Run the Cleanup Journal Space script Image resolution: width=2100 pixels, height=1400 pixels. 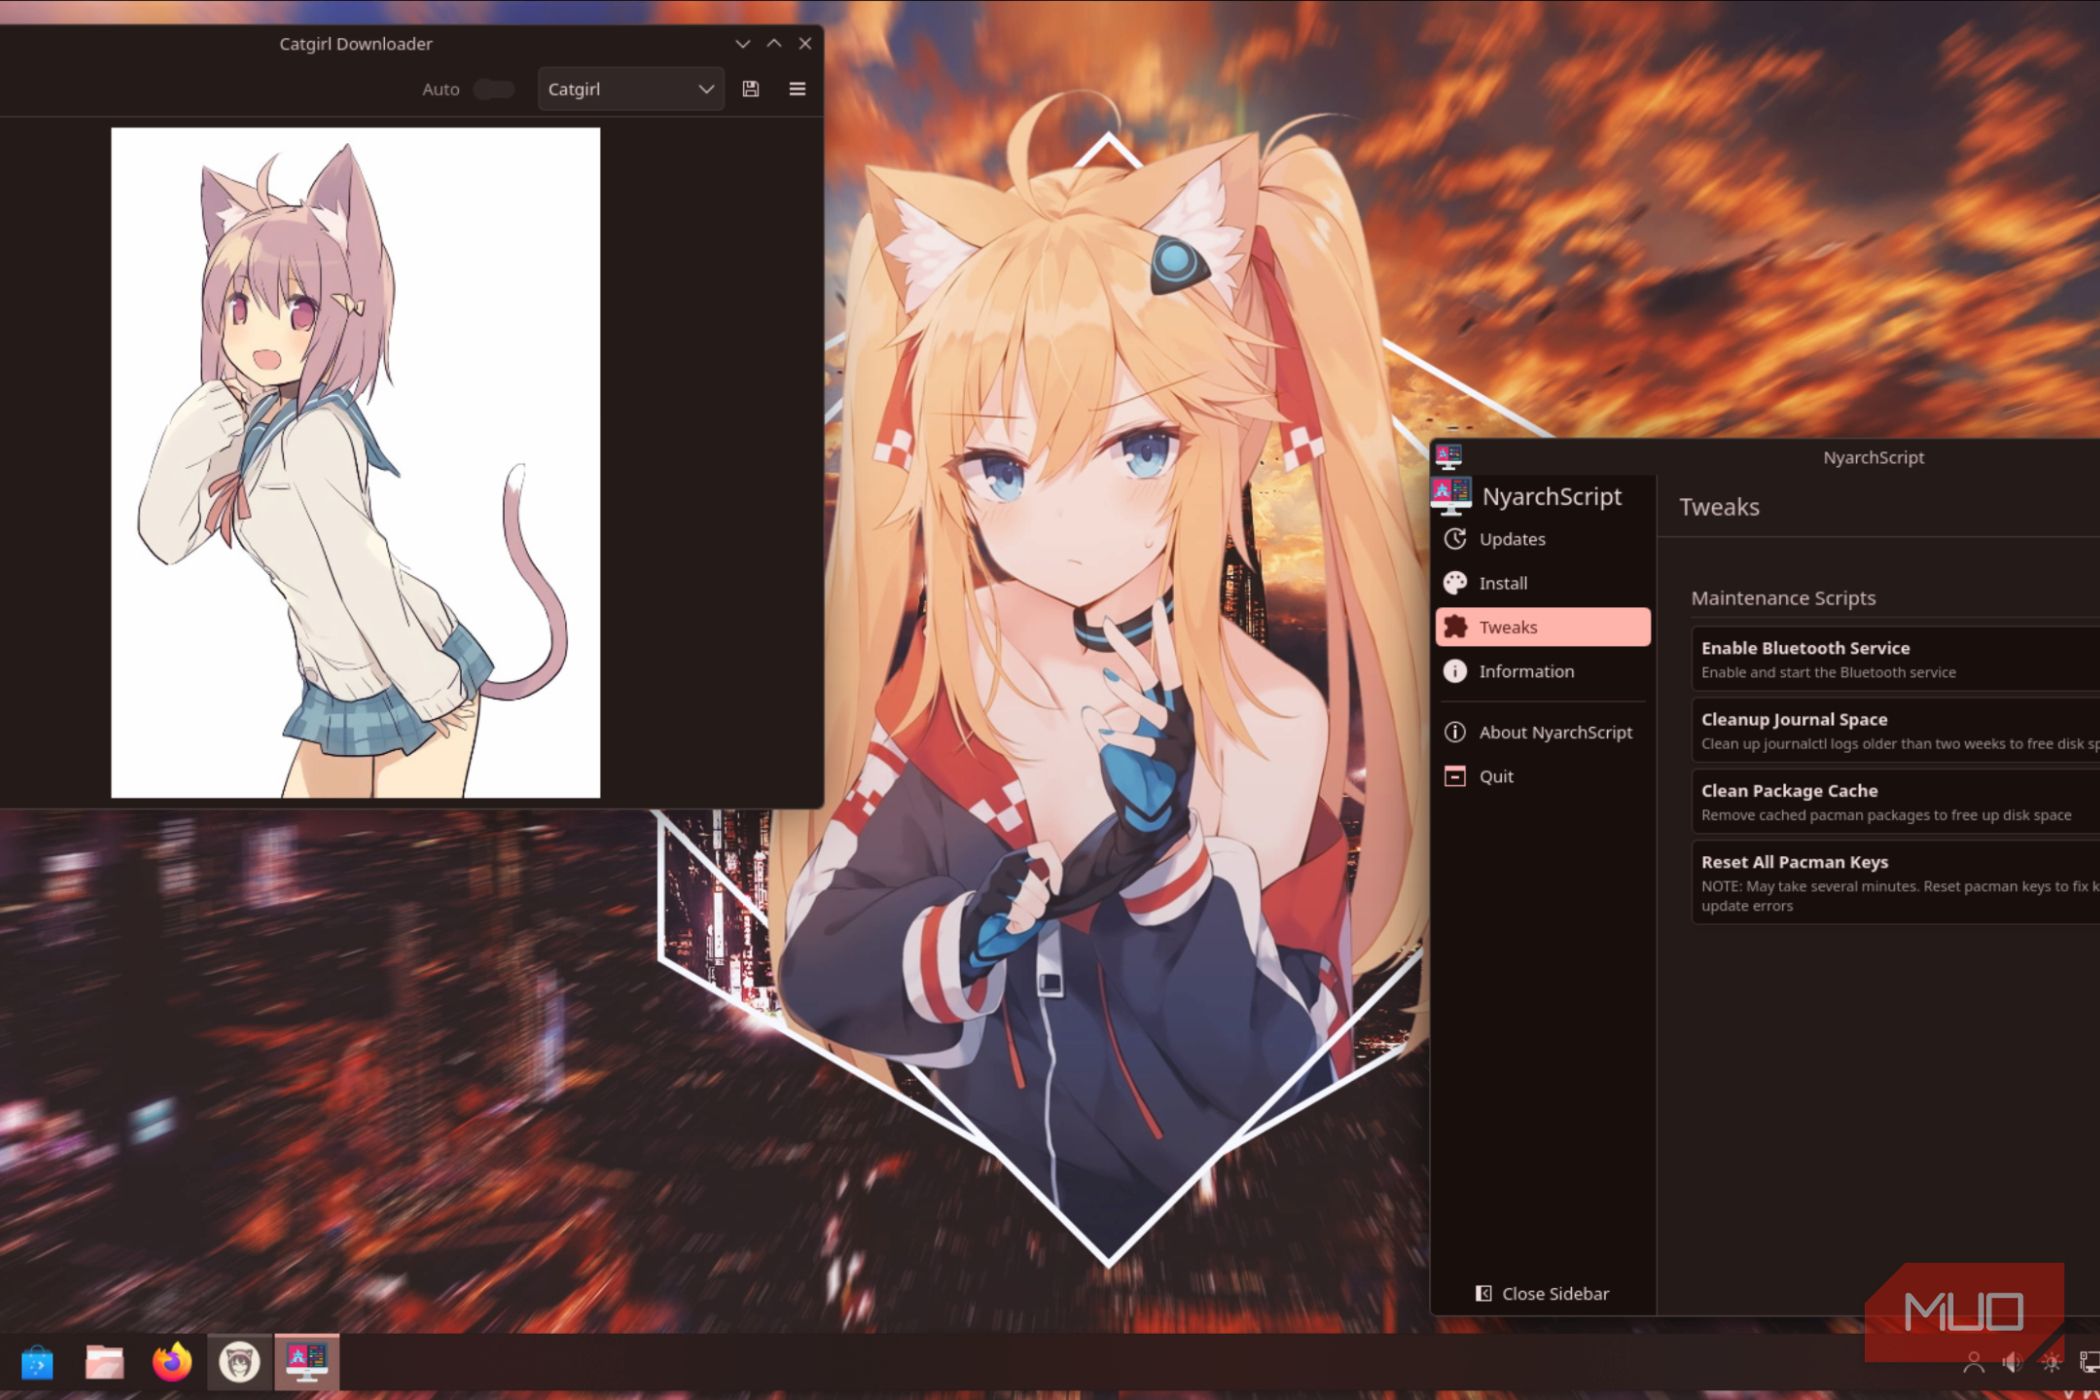1895,730
